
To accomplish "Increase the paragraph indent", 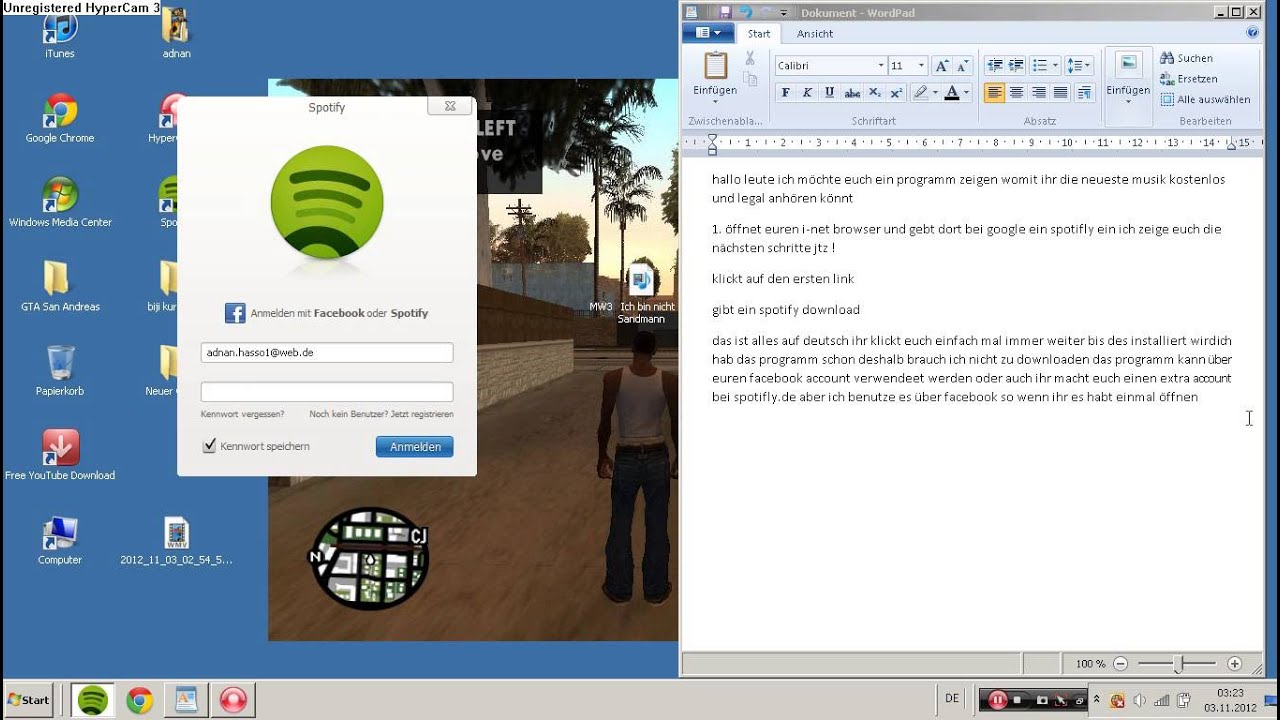I will [x=1016, y=66].
